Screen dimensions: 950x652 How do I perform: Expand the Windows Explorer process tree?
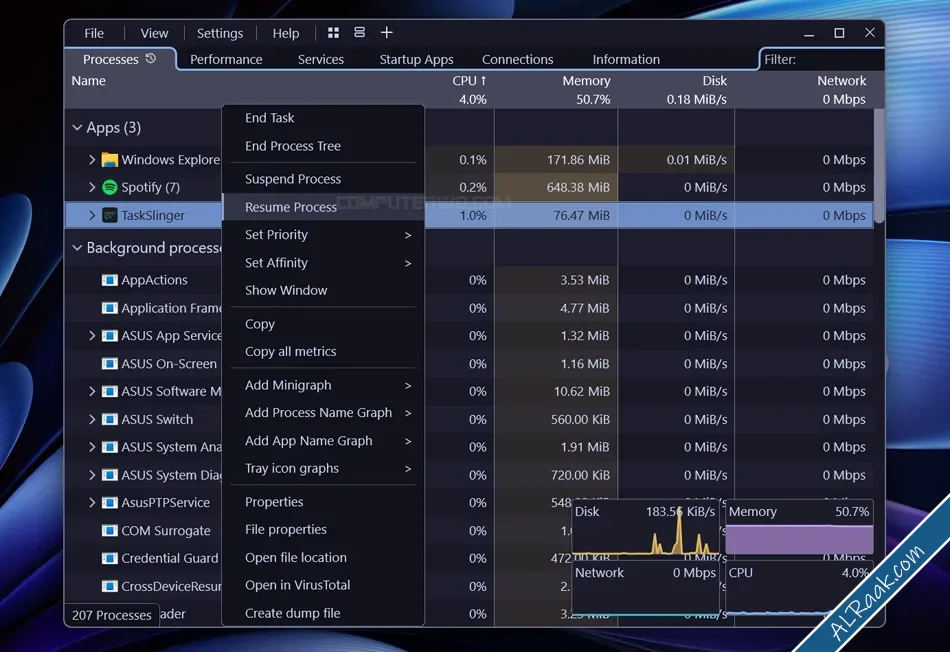(x=92, y=159)
